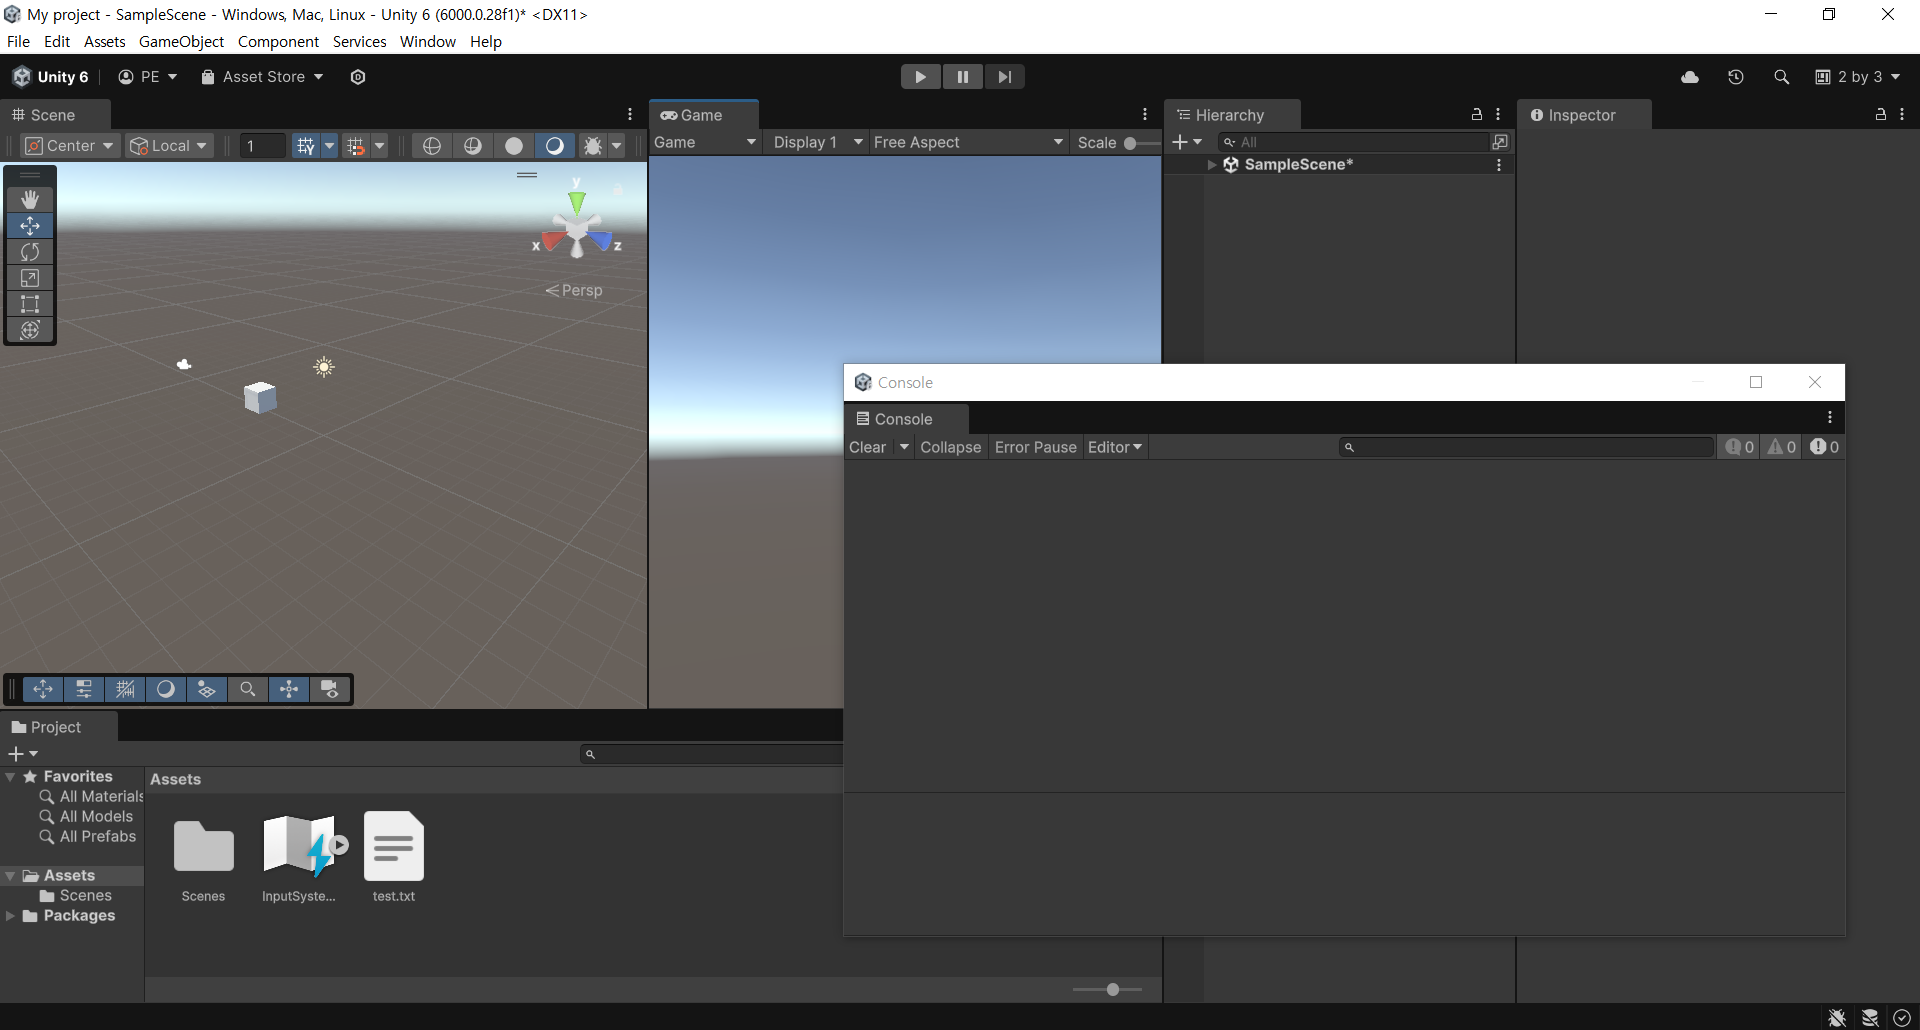Select the Move tool in Scene
Screen dimensions: 1920x1030
pyautogui.click(x=30, y=226)
